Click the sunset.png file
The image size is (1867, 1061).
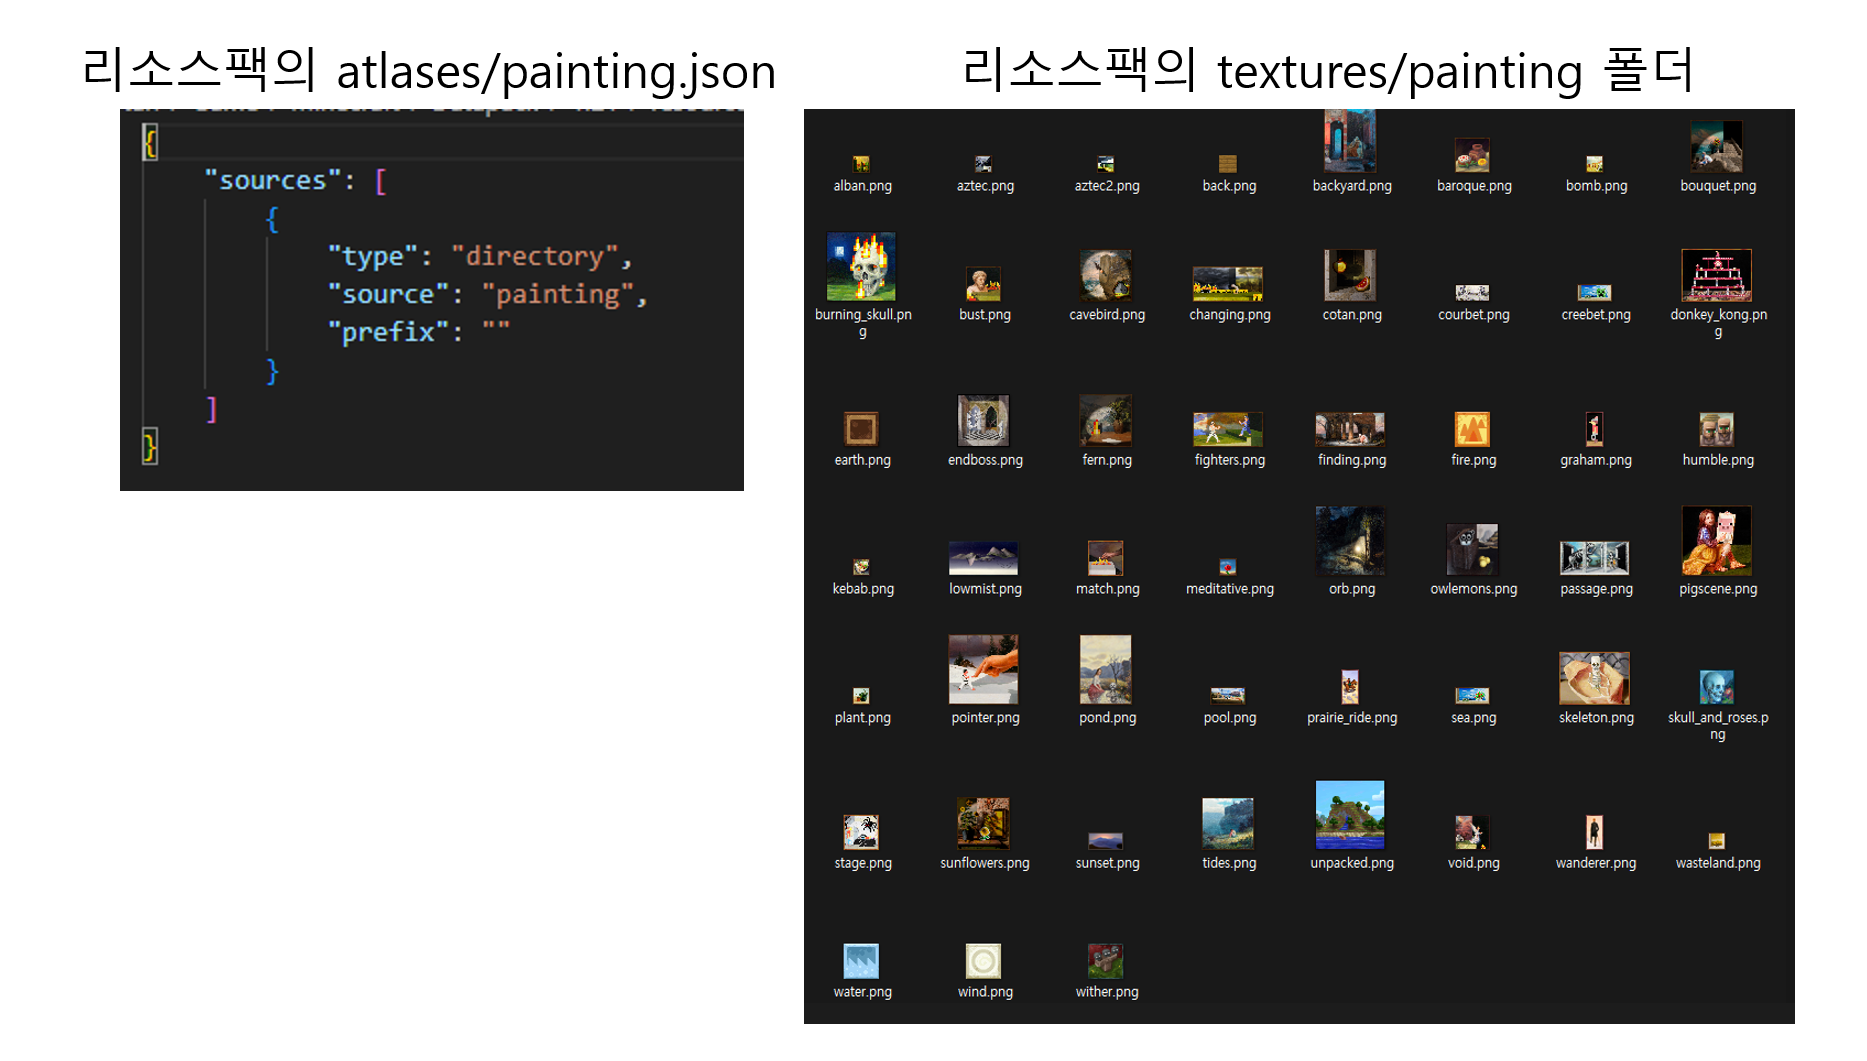point(1106,841)
